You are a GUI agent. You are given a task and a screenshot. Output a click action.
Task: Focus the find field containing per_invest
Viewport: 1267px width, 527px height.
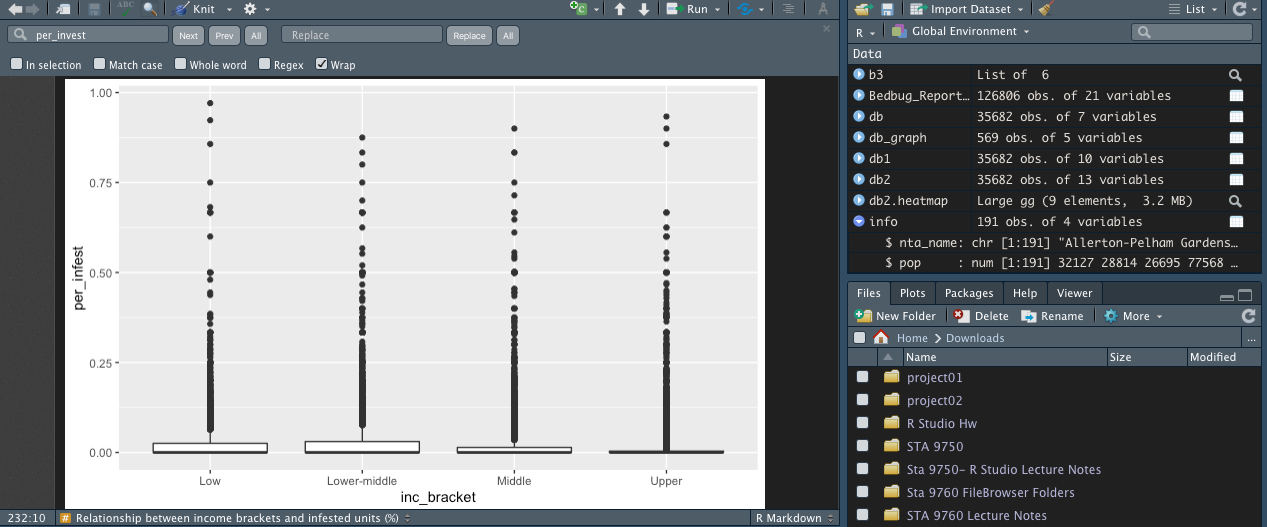87,35
